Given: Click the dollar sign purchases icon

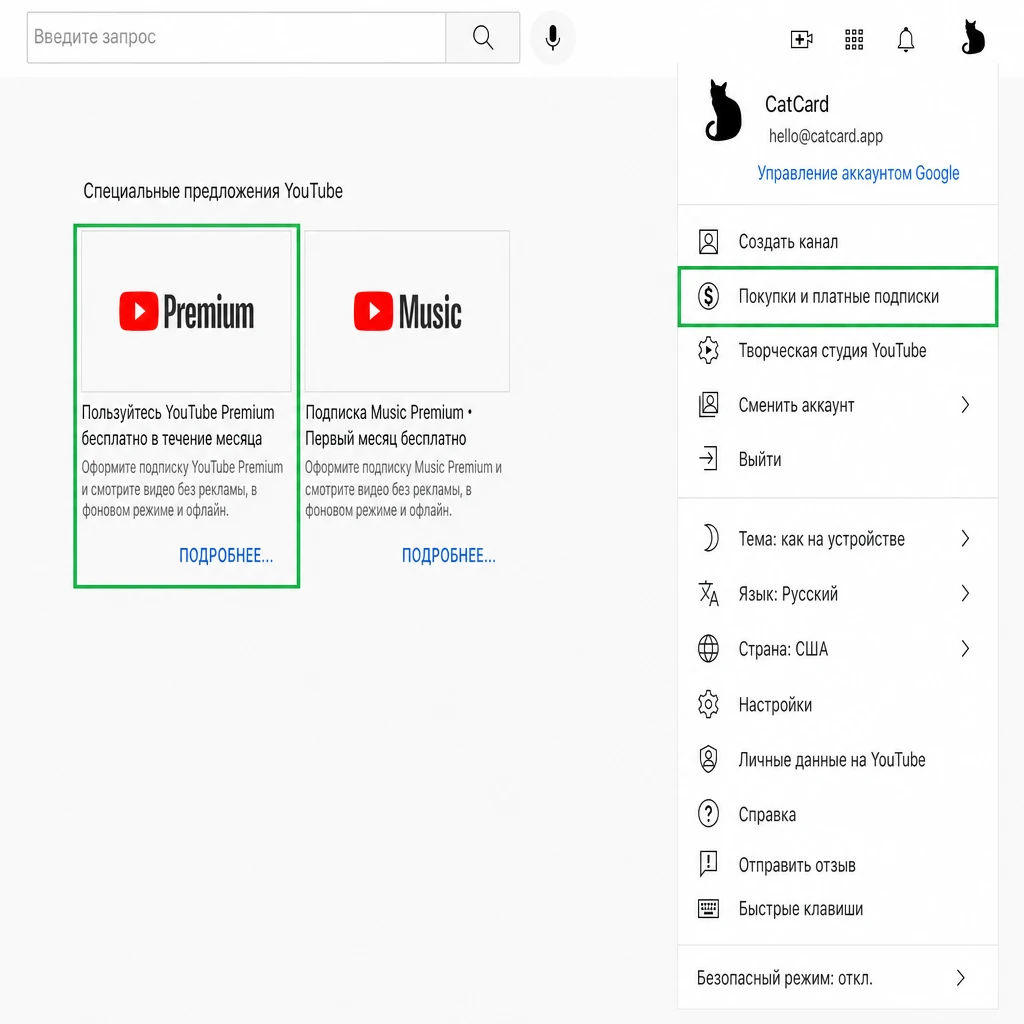Looking at the screenshot, I should pos(709,296).
